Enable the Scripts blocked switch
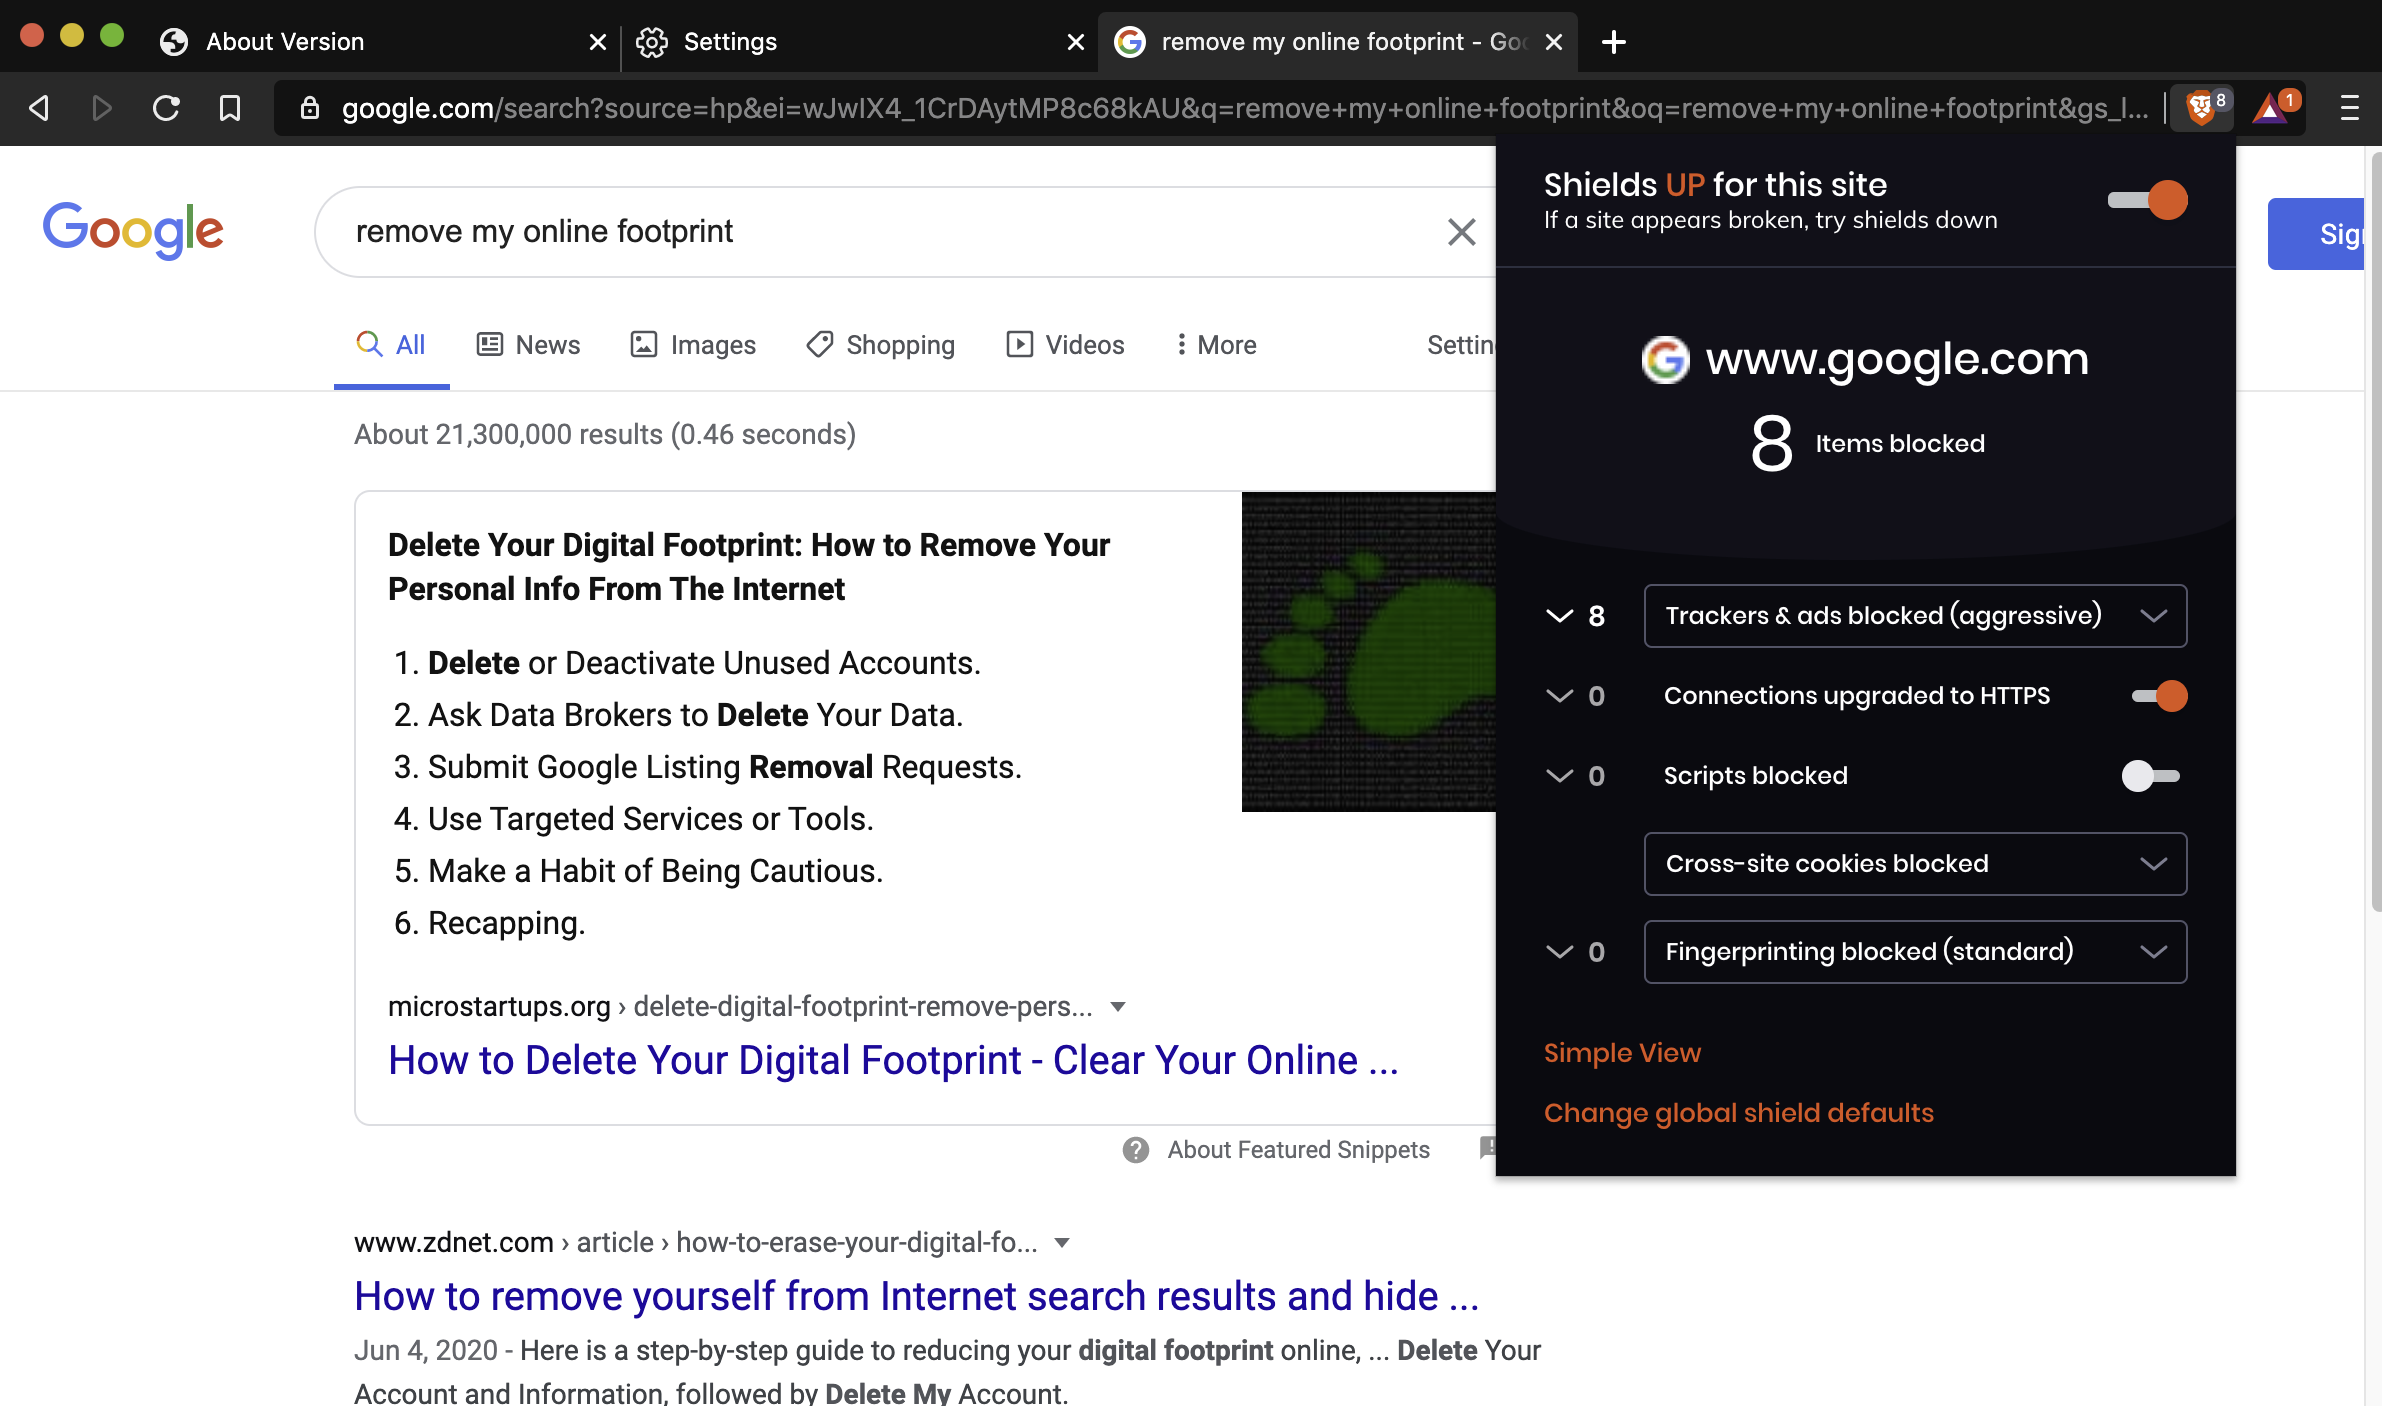The image size is (2382, 1406). point(2151,776)
